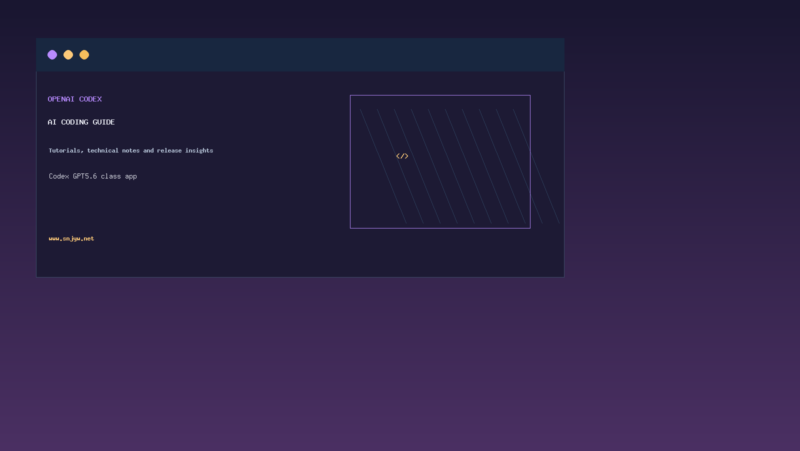Open the www.snjyw.net link

pyautogui.click(x=71, y=238)
